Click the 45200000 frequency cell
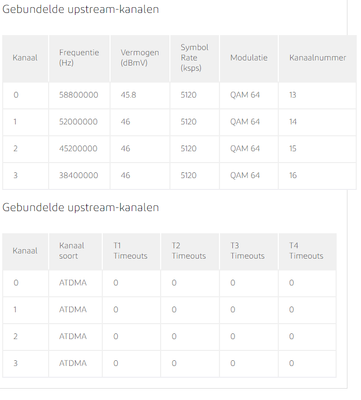The image size is (361, 400). coord(79,149)
